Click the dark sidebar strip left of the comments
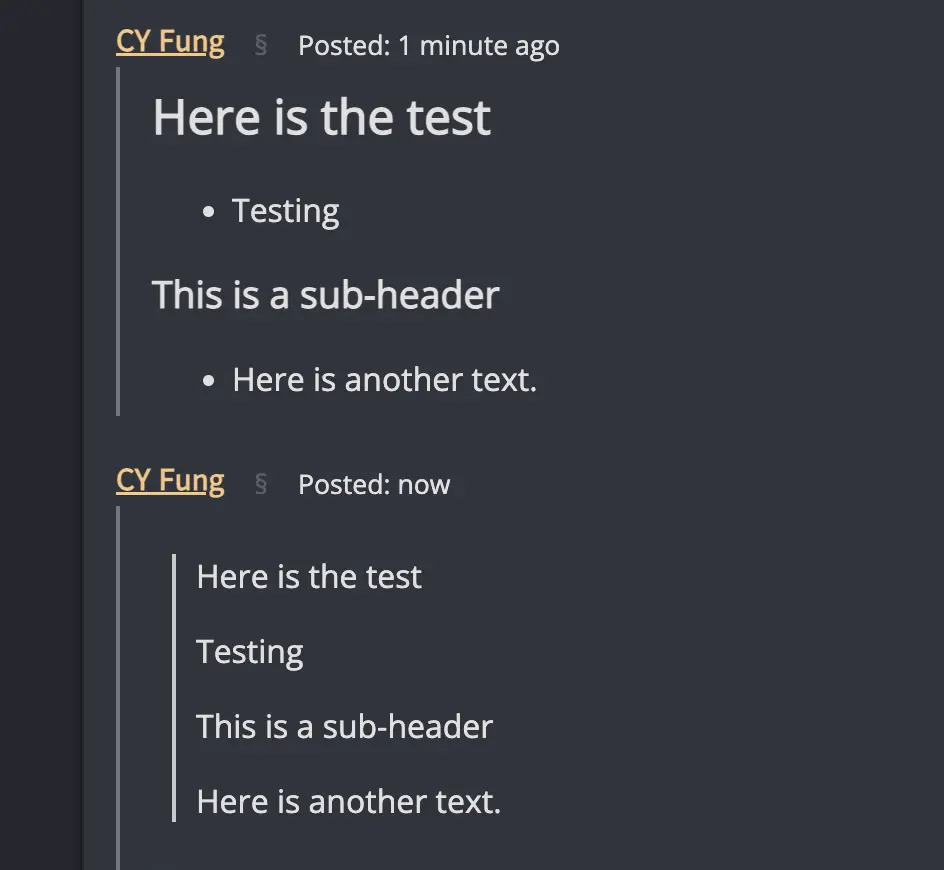Viewport: 944px width, 870px height. (x=40, y=435)
